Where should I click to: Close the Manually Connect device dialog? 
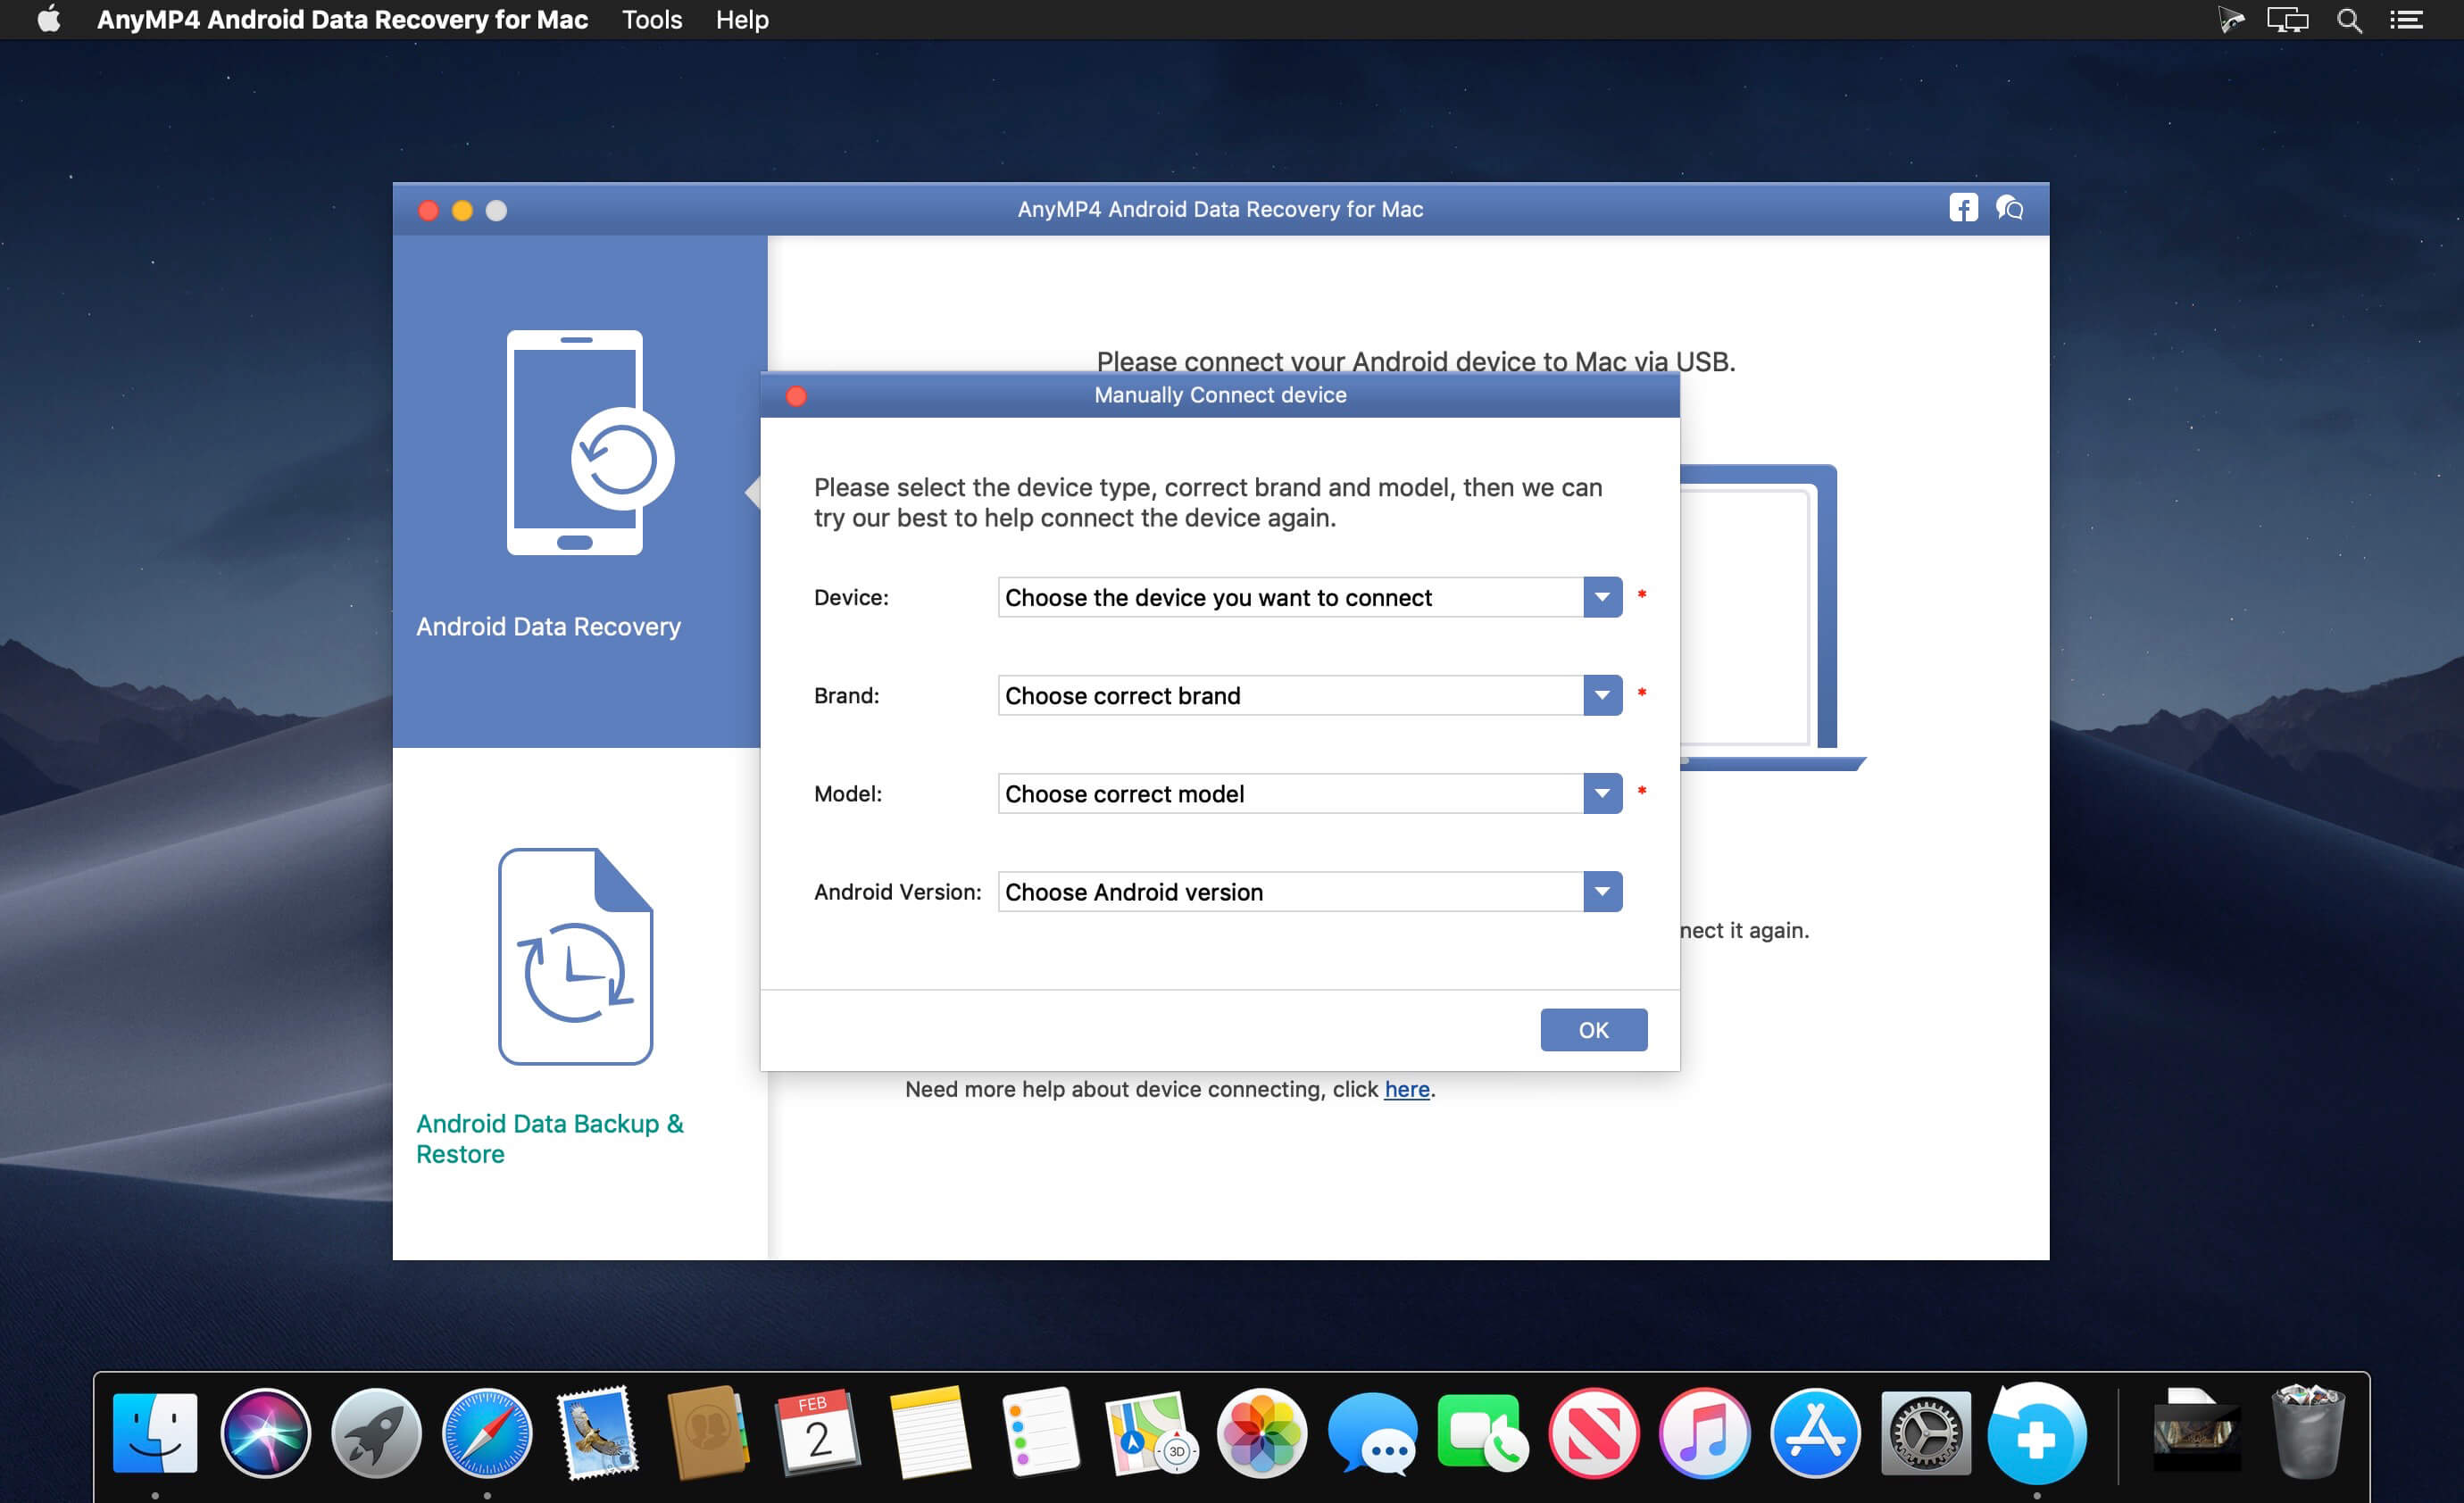coord(796,396)
